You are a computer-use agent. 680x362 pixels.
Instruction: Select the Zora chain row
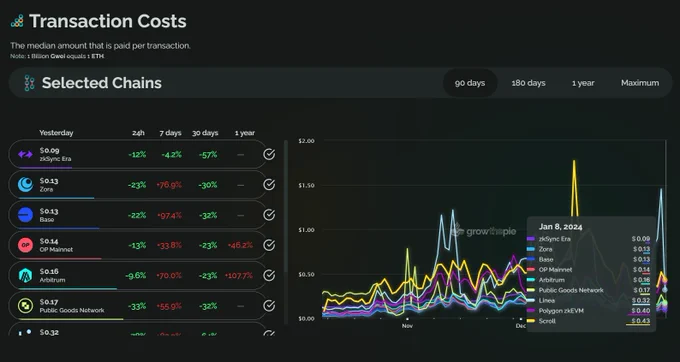pyautogui.click(x=137, y=185)
